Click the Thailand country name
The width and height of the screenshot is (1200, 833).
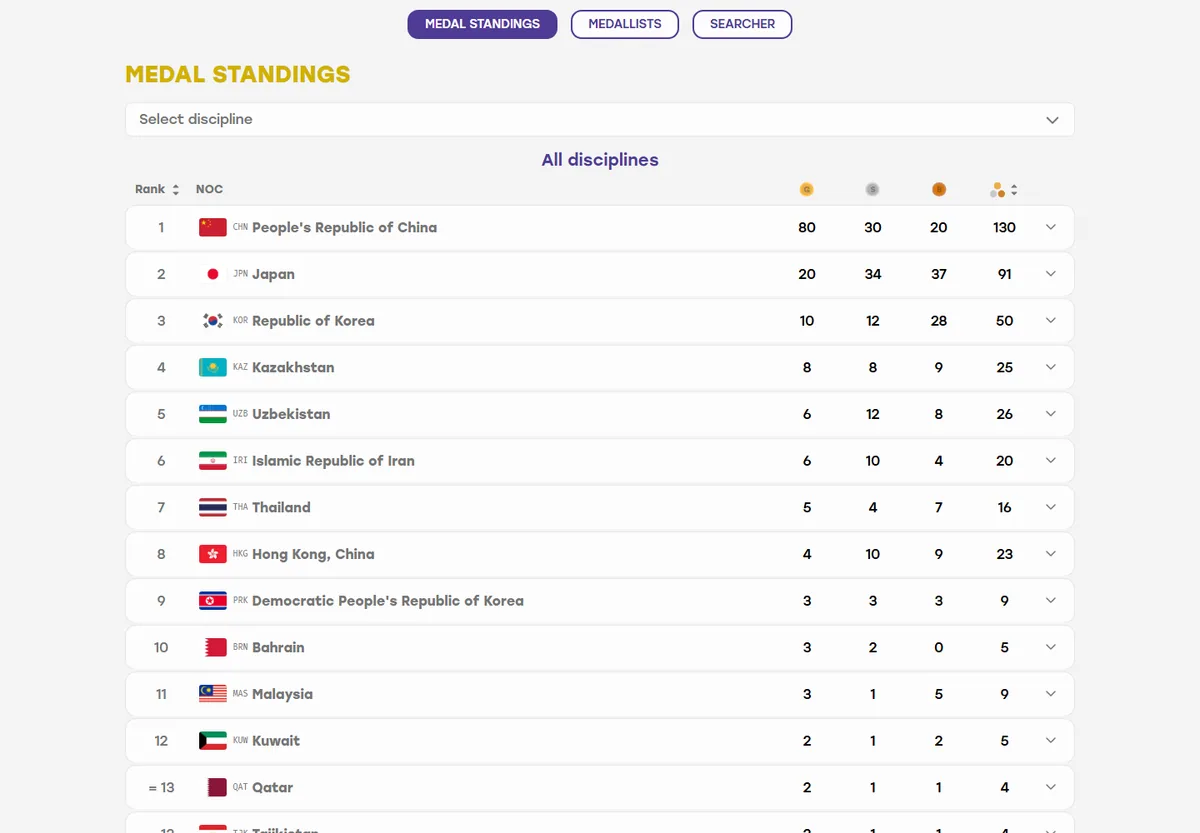click(281, 507)
